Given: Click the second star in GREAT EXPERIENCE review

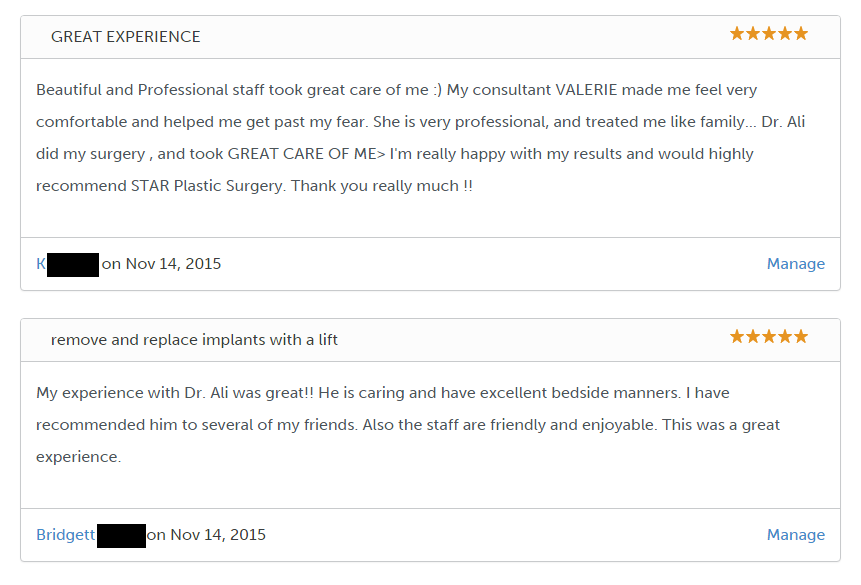Looking at the screenshot, I should click(753, 34).
